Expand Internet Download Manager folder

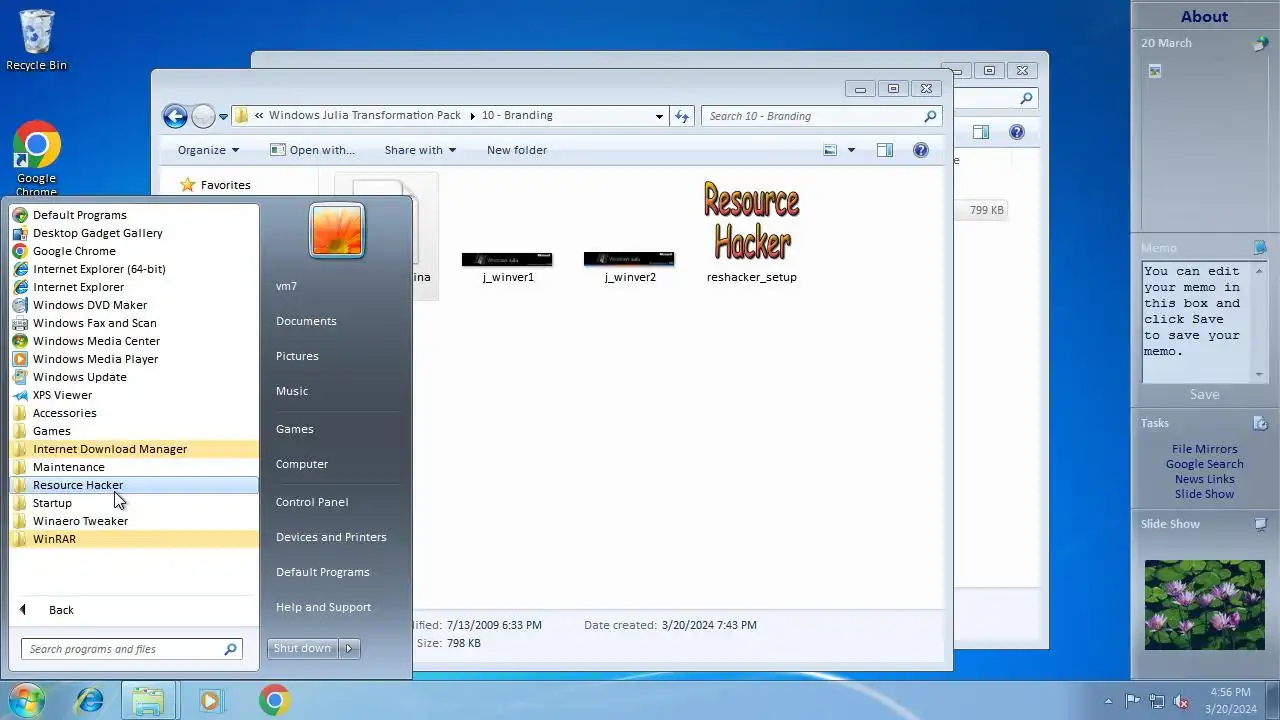click(134, 449)
